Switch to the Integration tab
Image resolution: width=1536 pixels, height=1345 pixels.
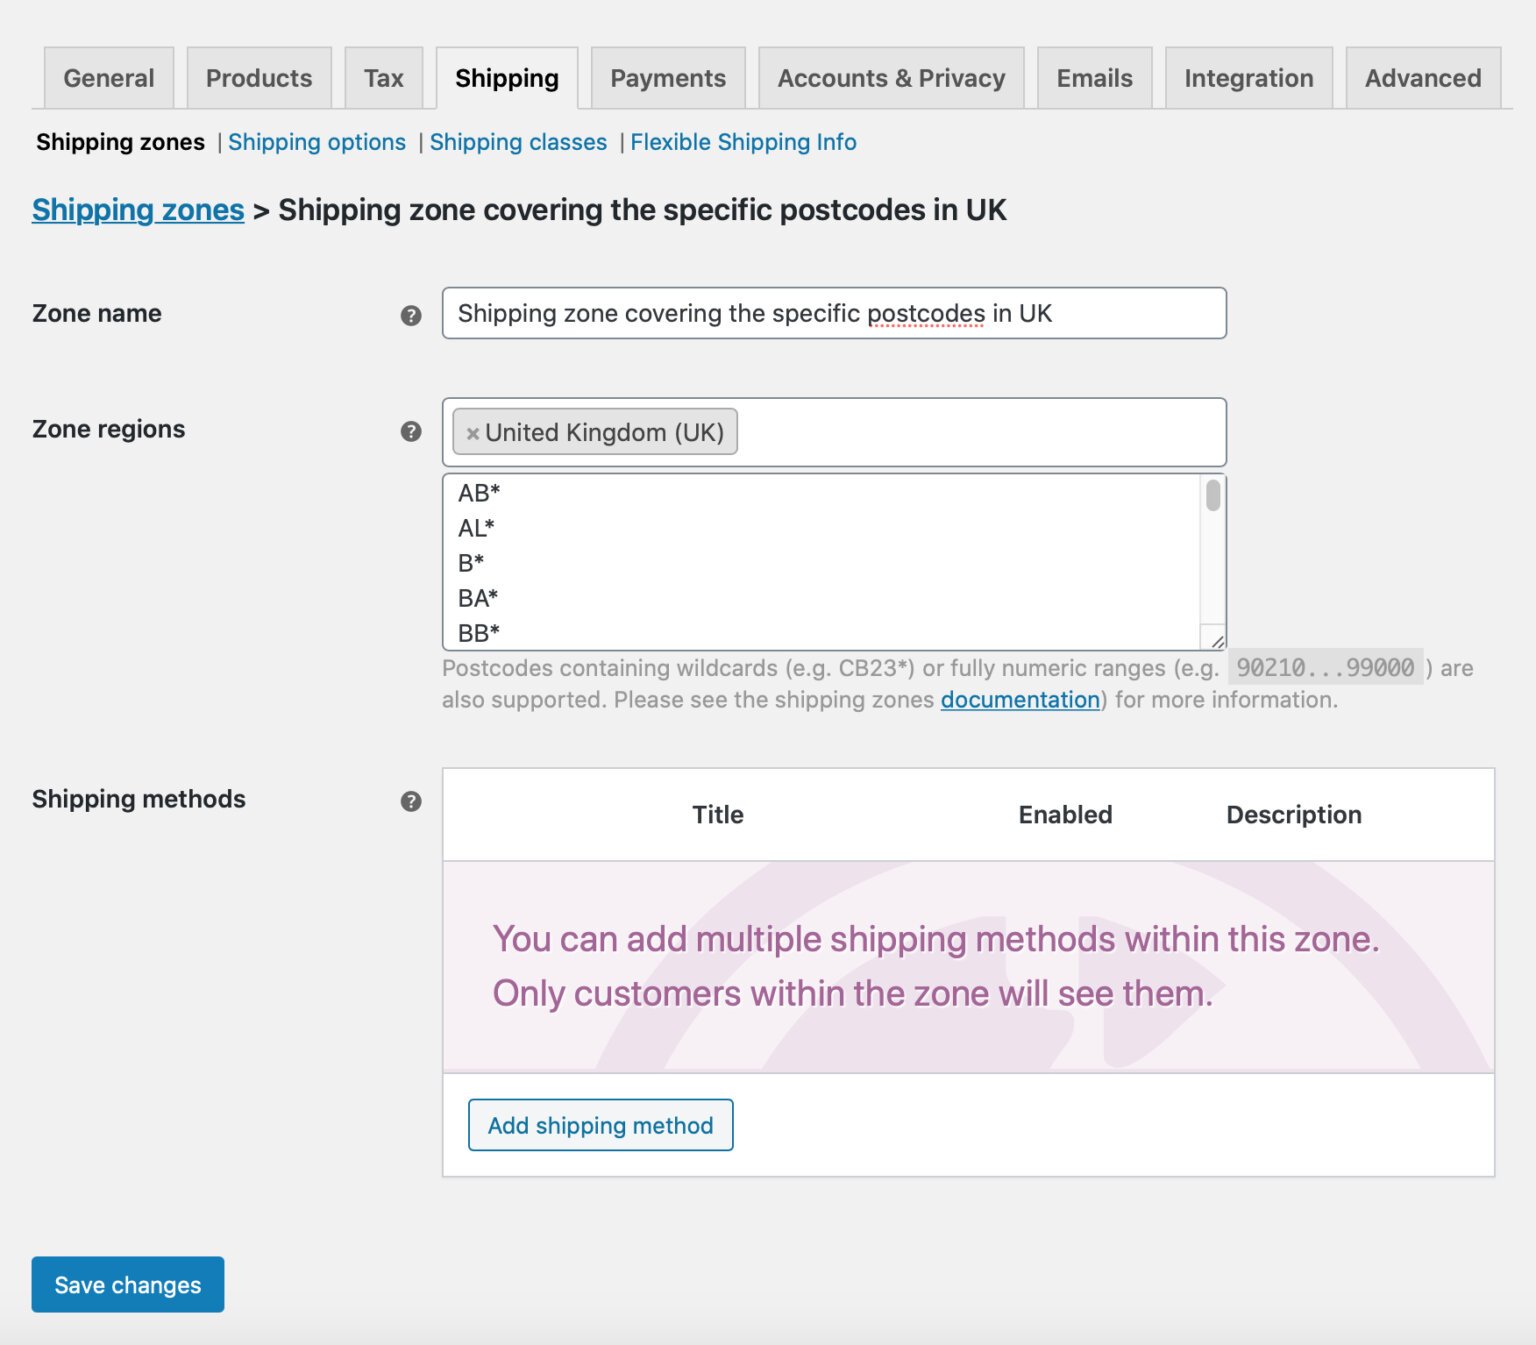point(1249,77)
